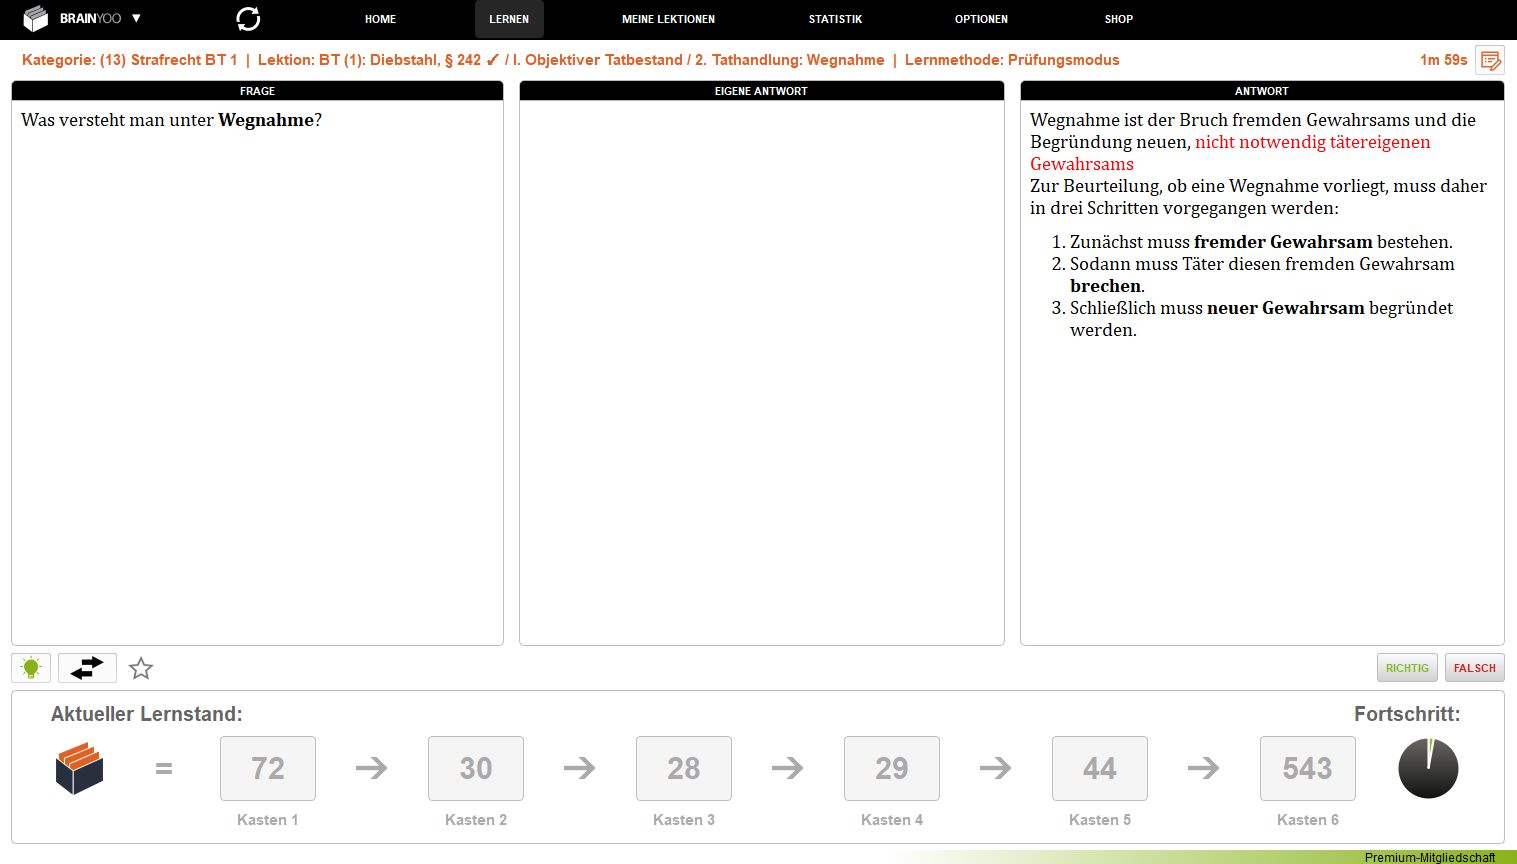Image resolution: width=1517 pixels, height=864 pixels.
Task: Click the notes icon beside timer
Action: (1490, 60)
